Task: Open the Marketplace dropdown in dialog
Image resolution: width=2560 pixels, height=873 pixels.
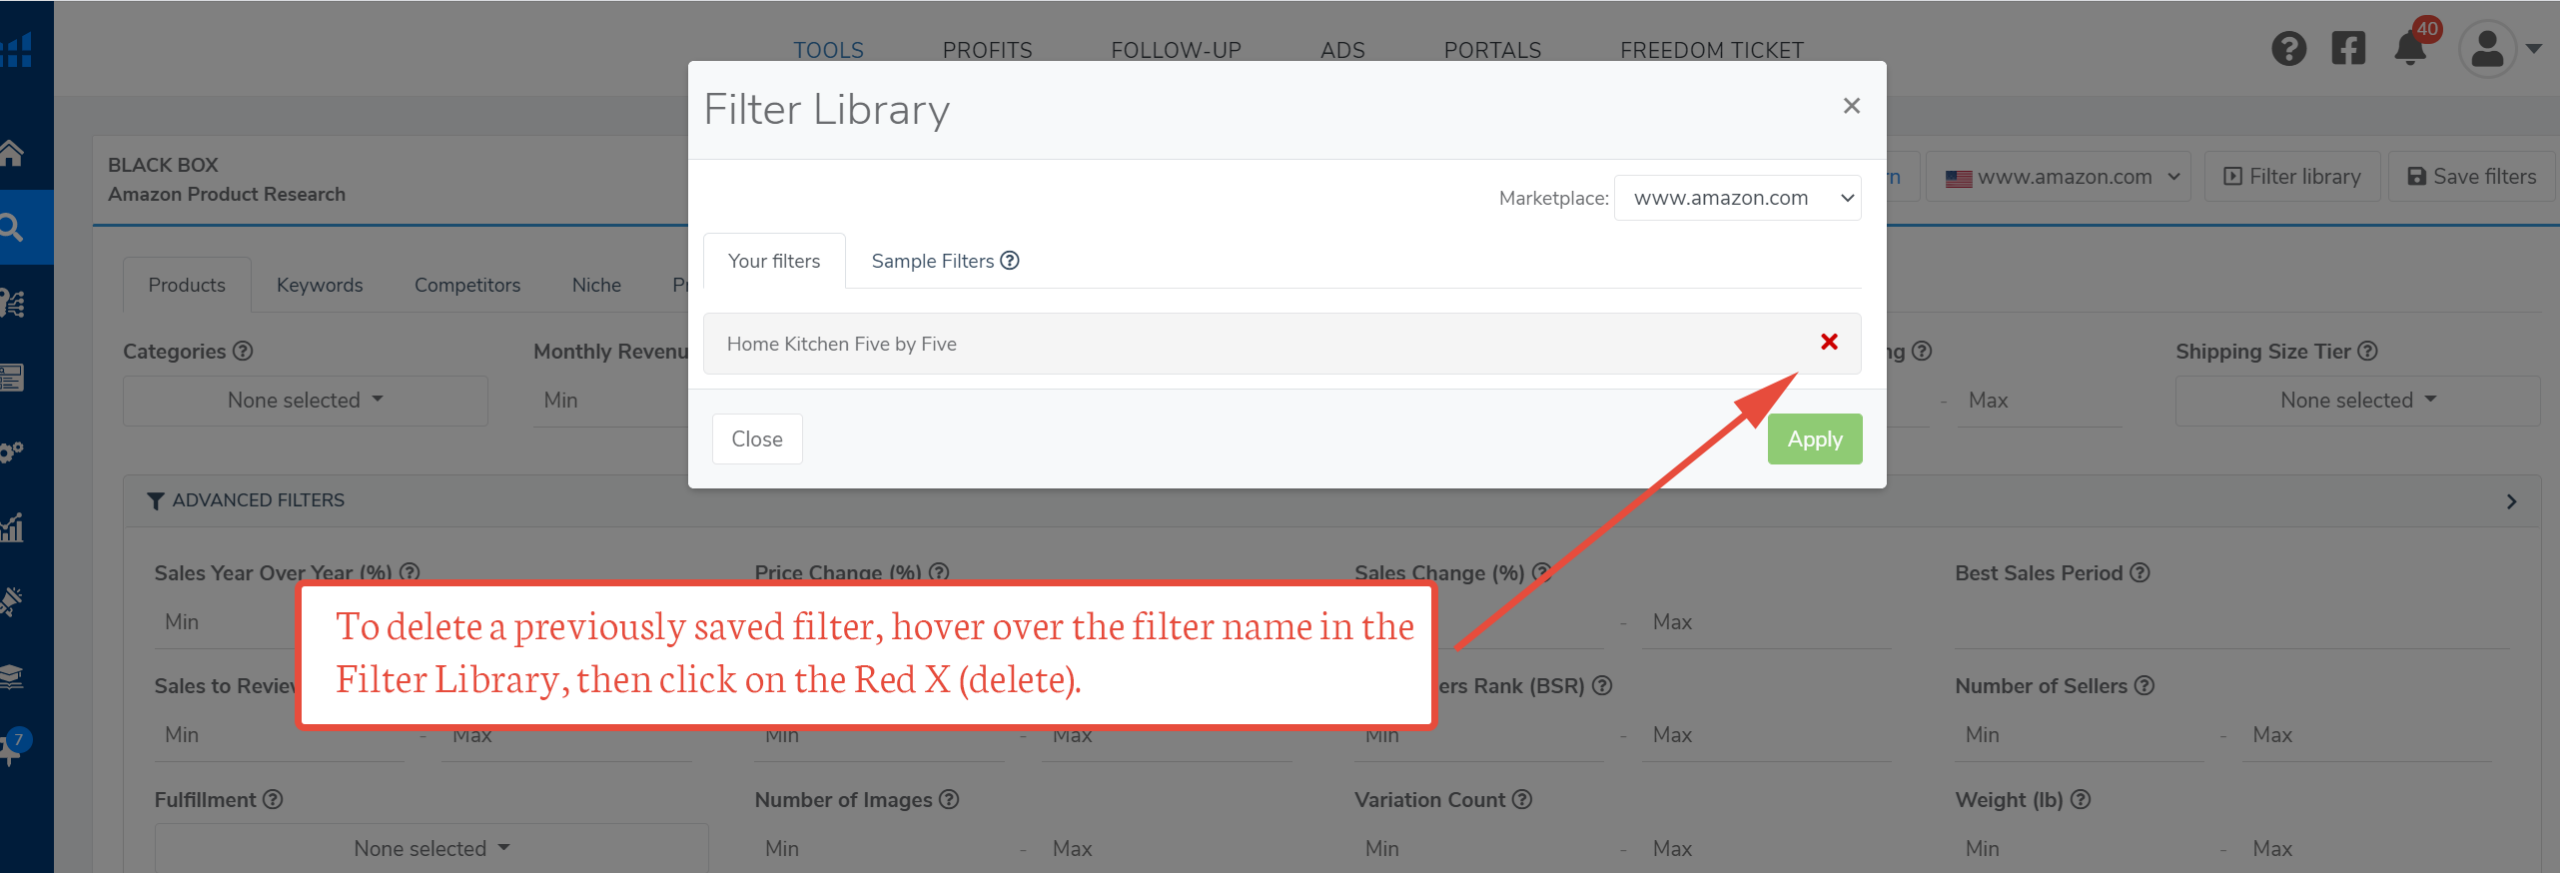Action: click(1737, 198)
